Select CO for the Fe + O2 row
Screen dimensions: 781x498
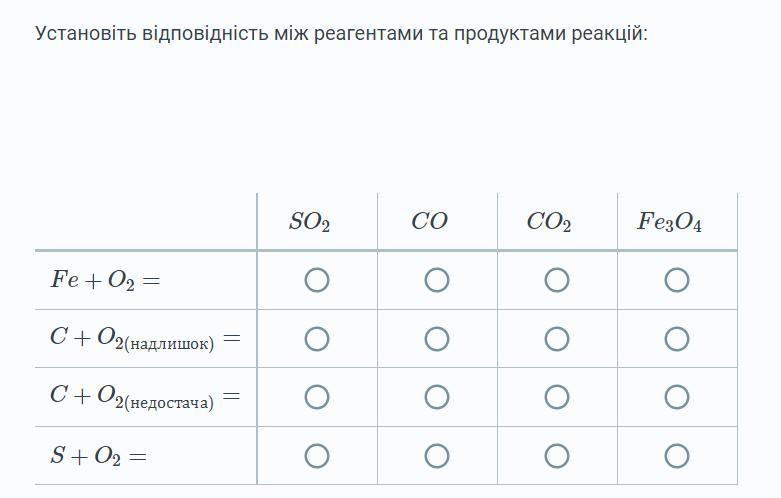tap(437, 280)
